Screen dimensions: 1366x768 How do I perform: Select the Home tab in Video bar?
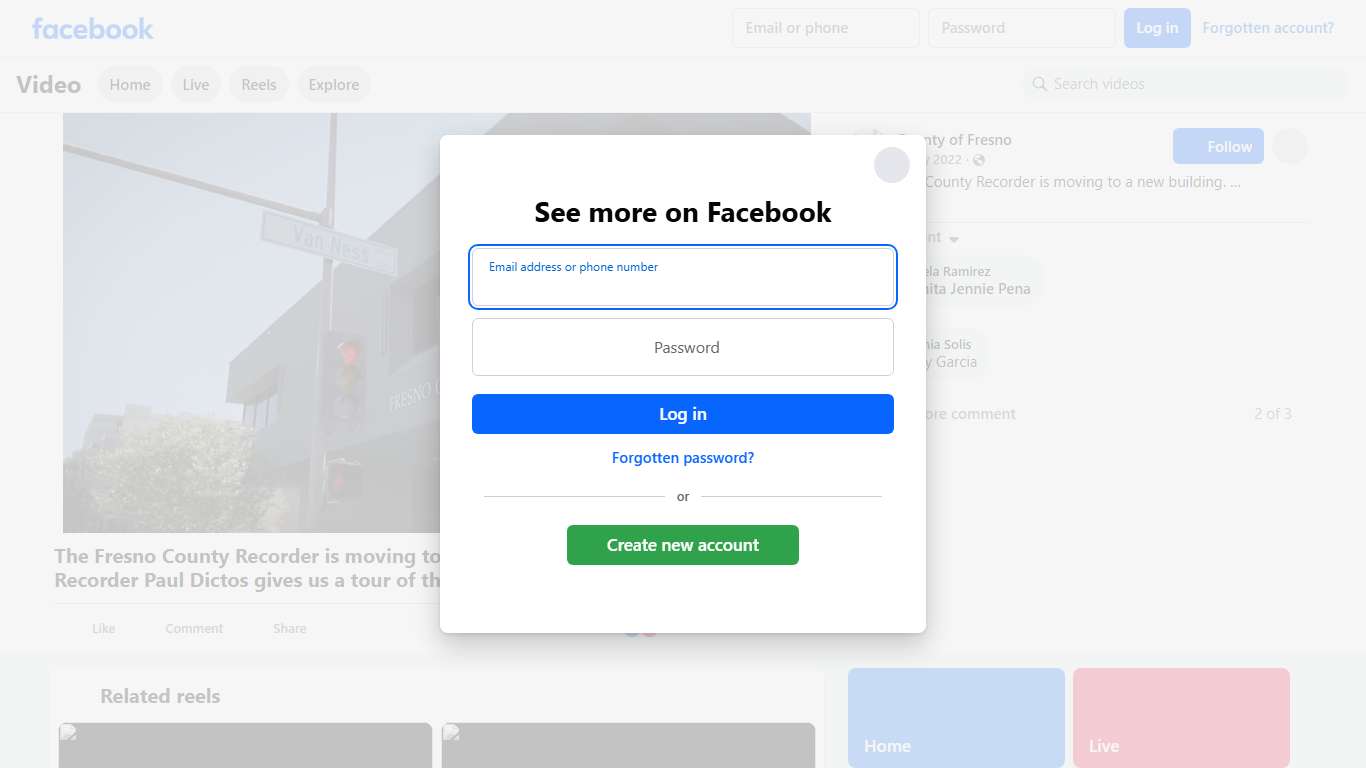[130, 85]
